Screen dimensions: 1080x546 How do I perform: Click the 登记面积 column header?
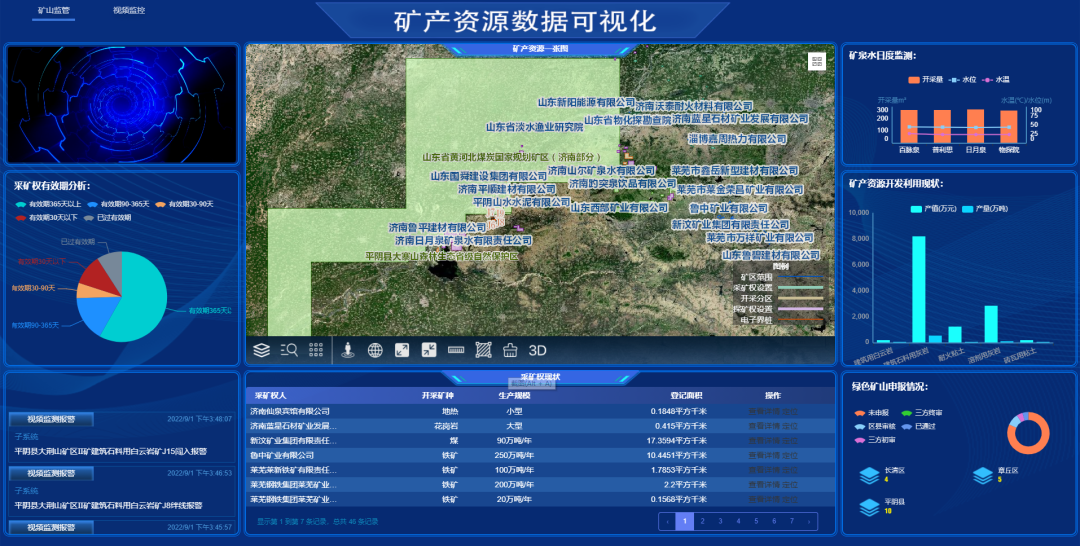pyautogui.click(x=686, y=396)
